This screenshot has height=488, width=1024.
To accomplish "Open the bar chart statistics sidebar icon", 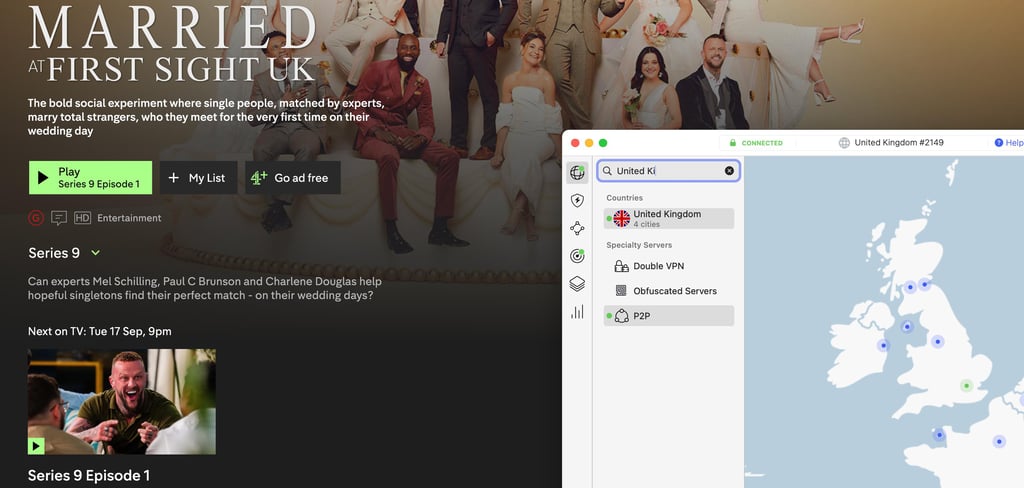I will tap(577, 312).
